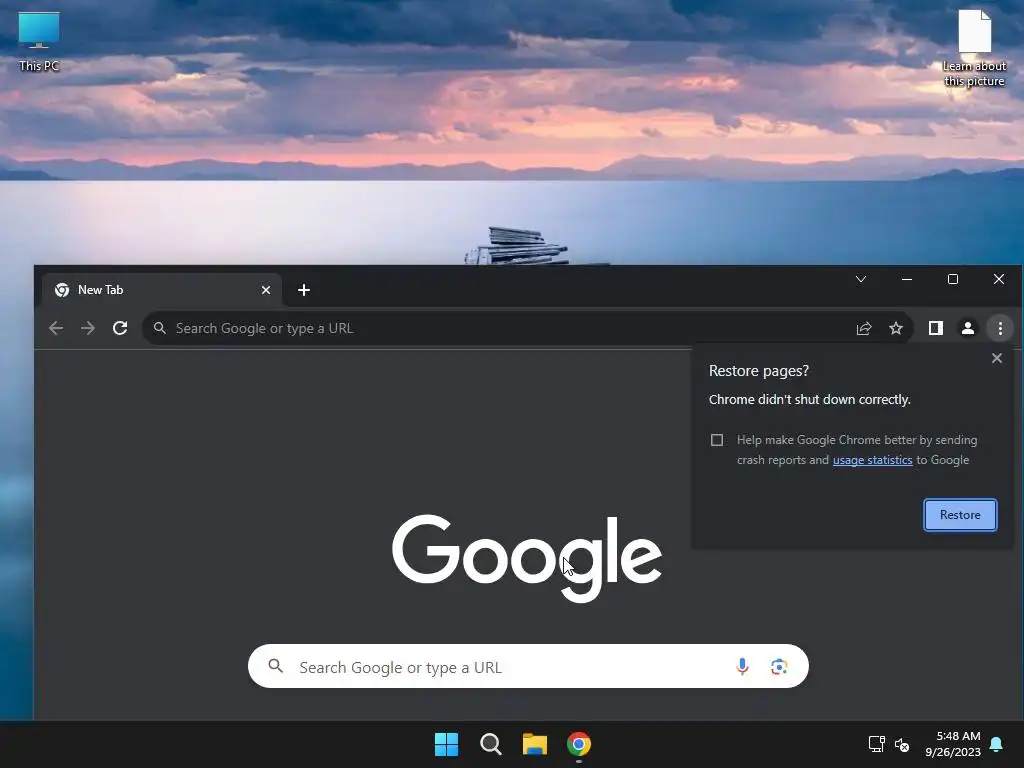Screen dimensions: 1024x768
Task: Select the This PC desktop icon
Action: point(39,41)
